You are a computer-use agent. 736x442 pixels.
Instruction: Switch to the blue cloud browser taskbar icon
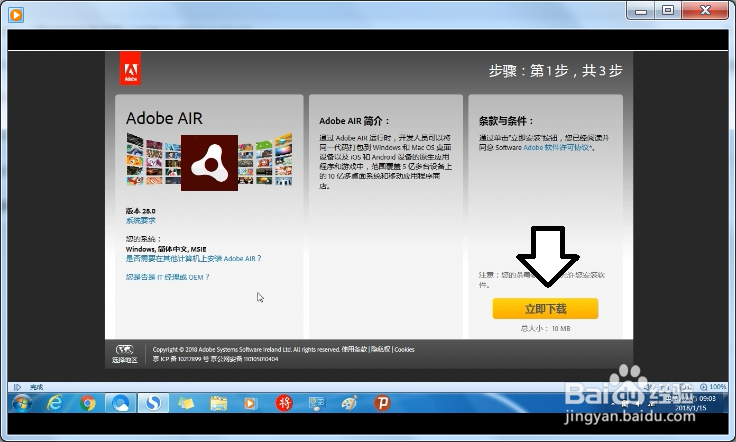[121, 403]
